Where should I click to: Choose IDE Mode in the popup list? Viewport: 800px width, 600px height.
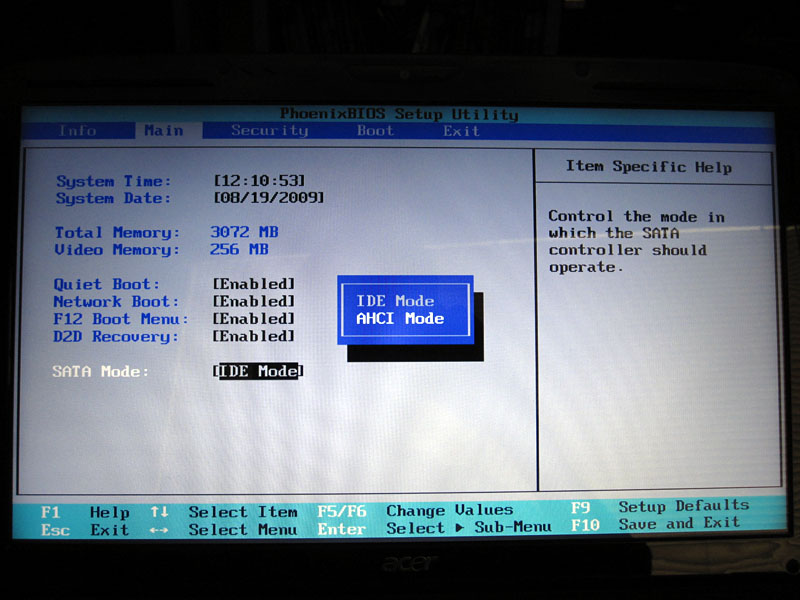click(x=395, y=301)
